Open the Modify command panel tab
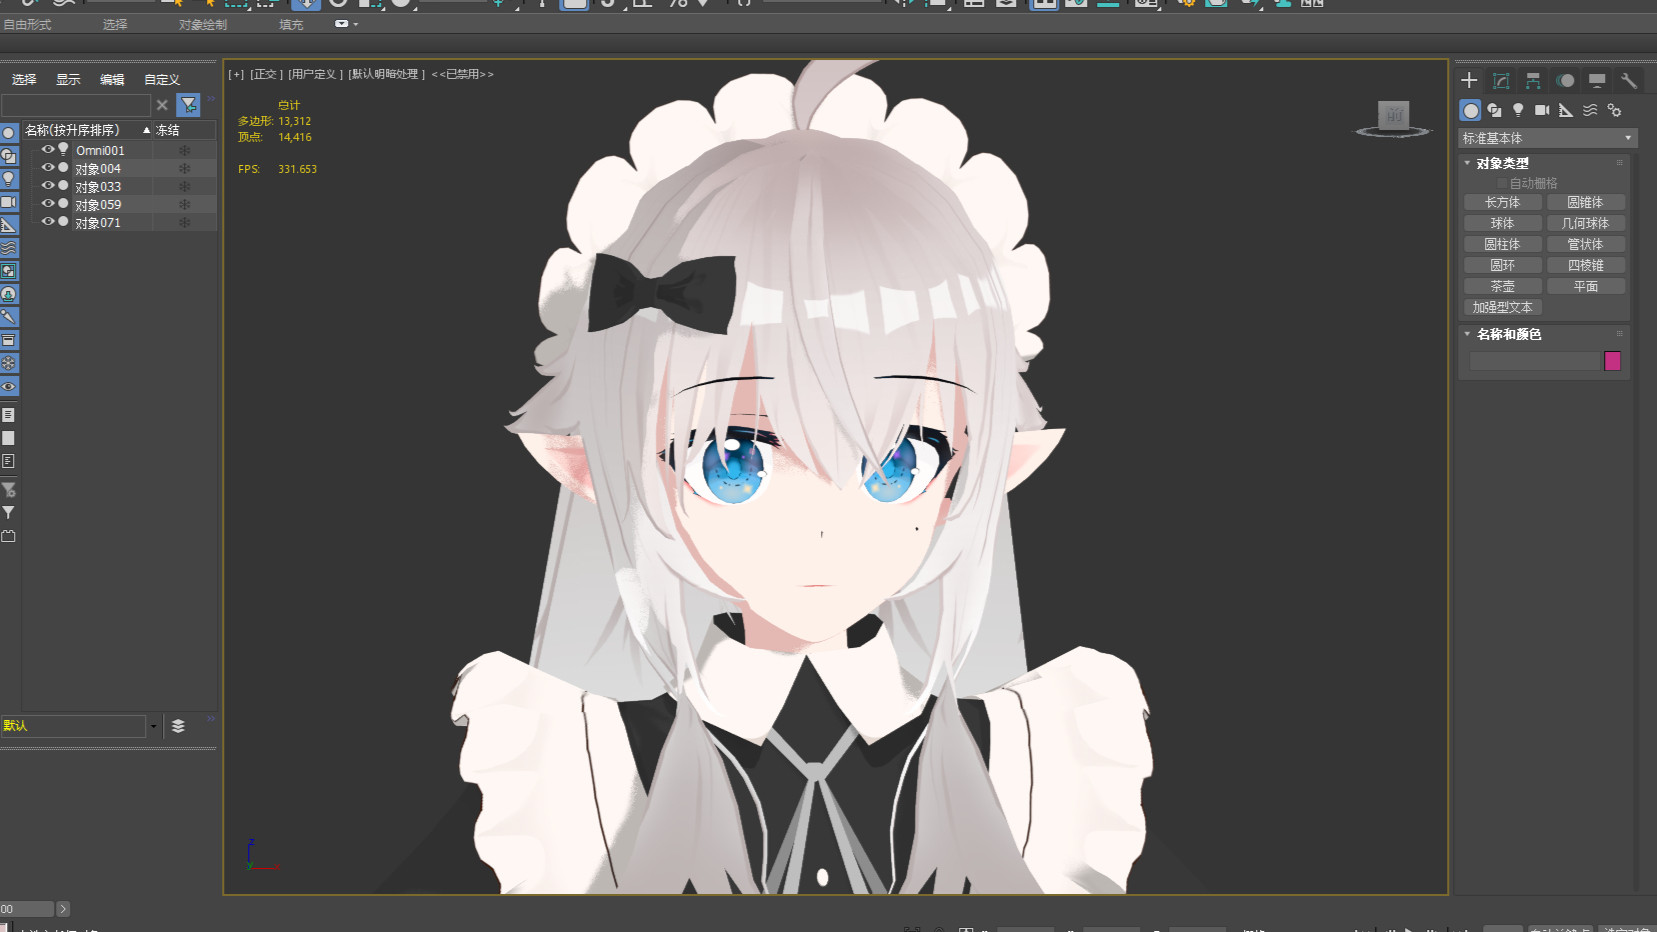 [1501, 81]
